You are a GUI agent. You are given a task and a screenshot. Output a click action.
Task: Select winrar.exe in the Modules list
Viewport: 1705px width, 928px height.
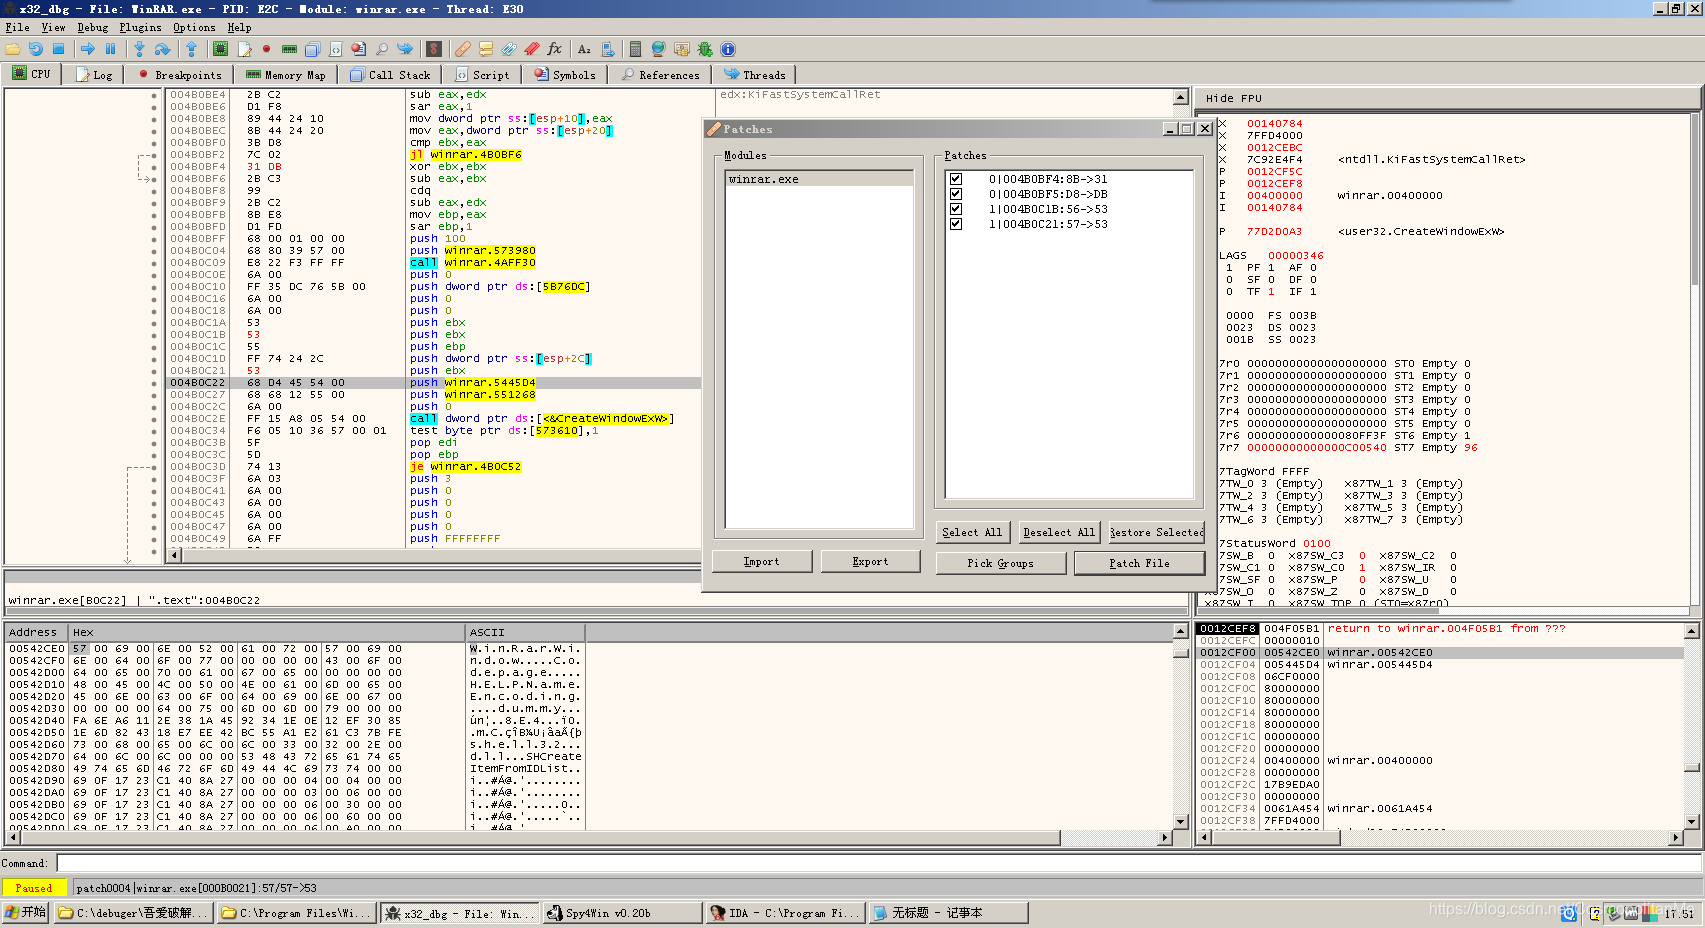point(818,180)
